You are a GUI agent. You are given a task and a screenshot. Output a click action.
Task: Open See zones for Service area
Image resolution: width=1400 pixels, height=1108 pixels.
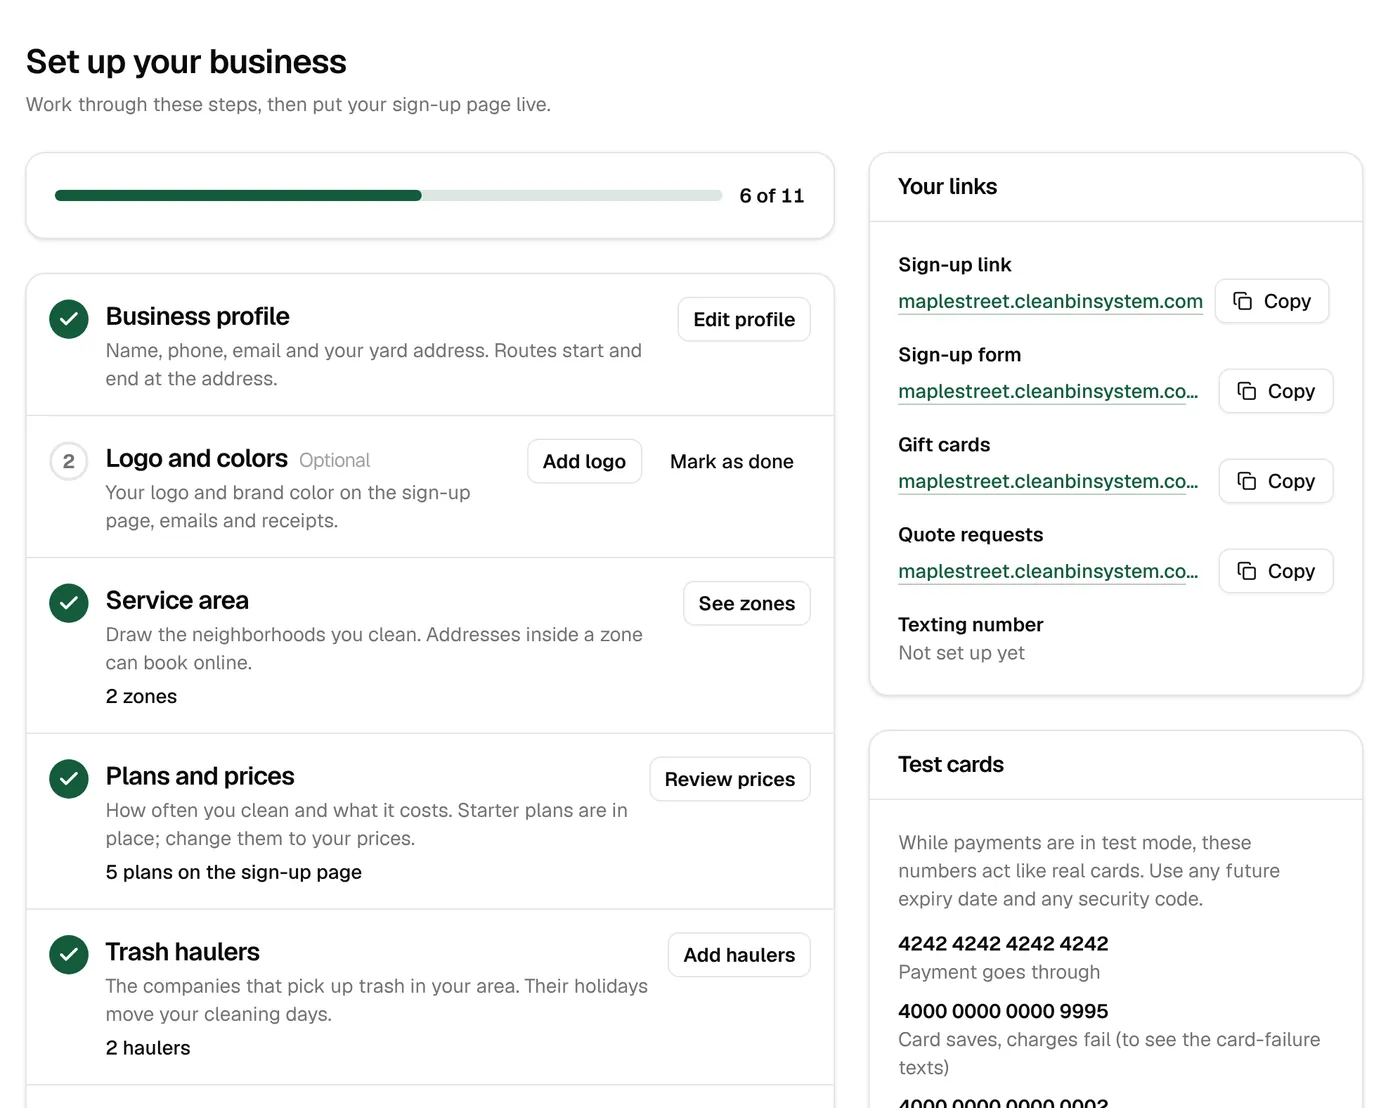[747, 603]
